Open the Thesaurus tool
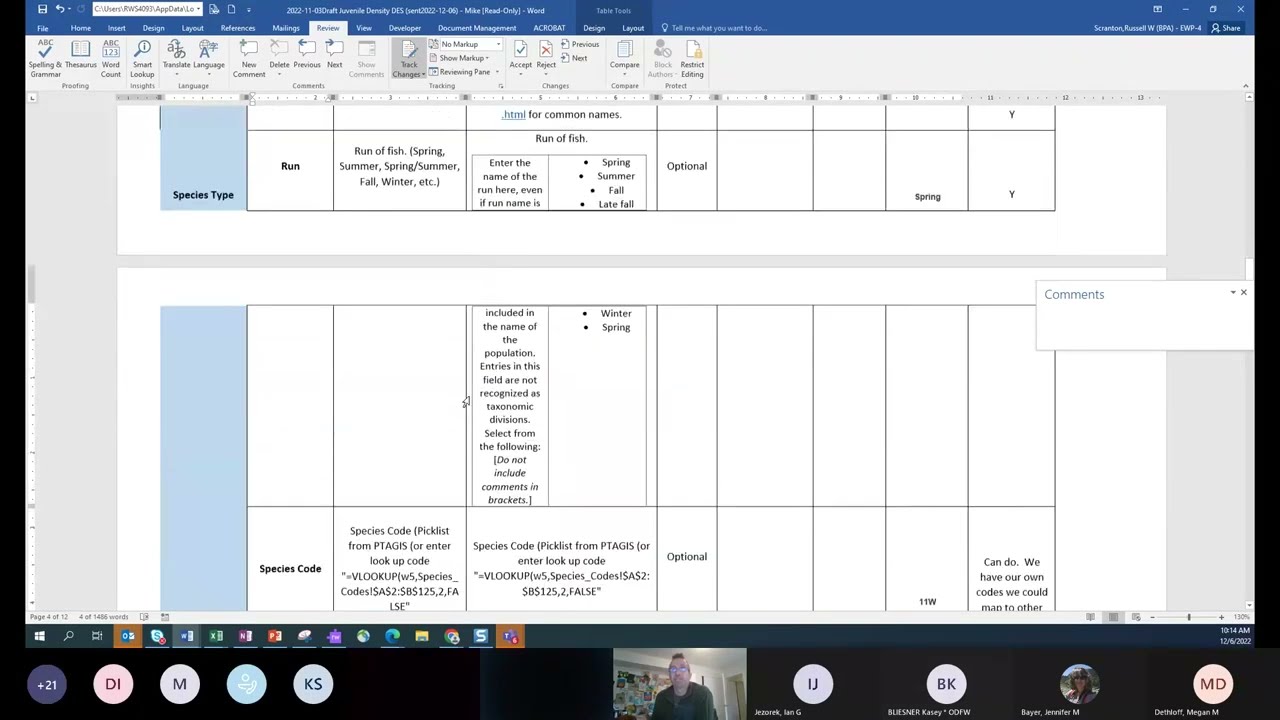Viewport: 1280px width, 720px height. [x=81, y=58]
